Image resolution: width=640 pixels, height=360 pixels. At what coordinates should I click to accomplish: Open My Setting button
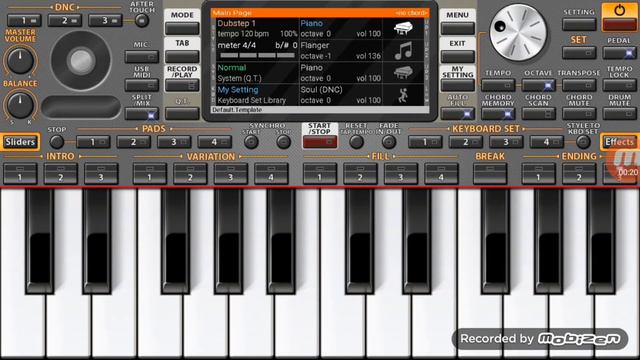458,85
